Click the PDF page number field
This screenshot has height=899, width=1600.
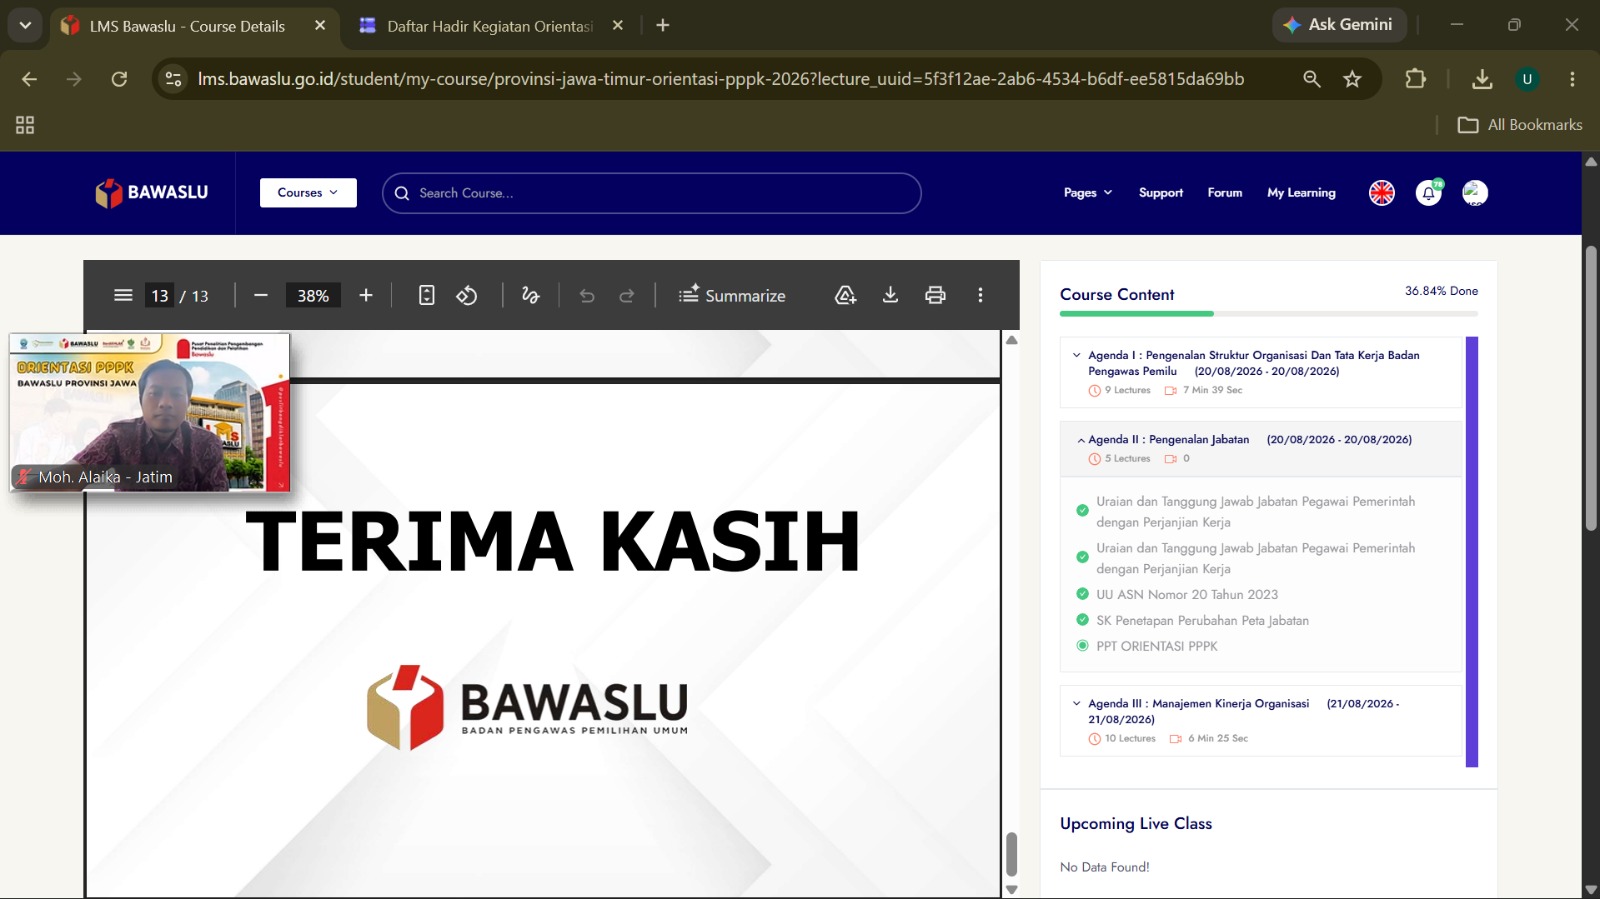160,295
